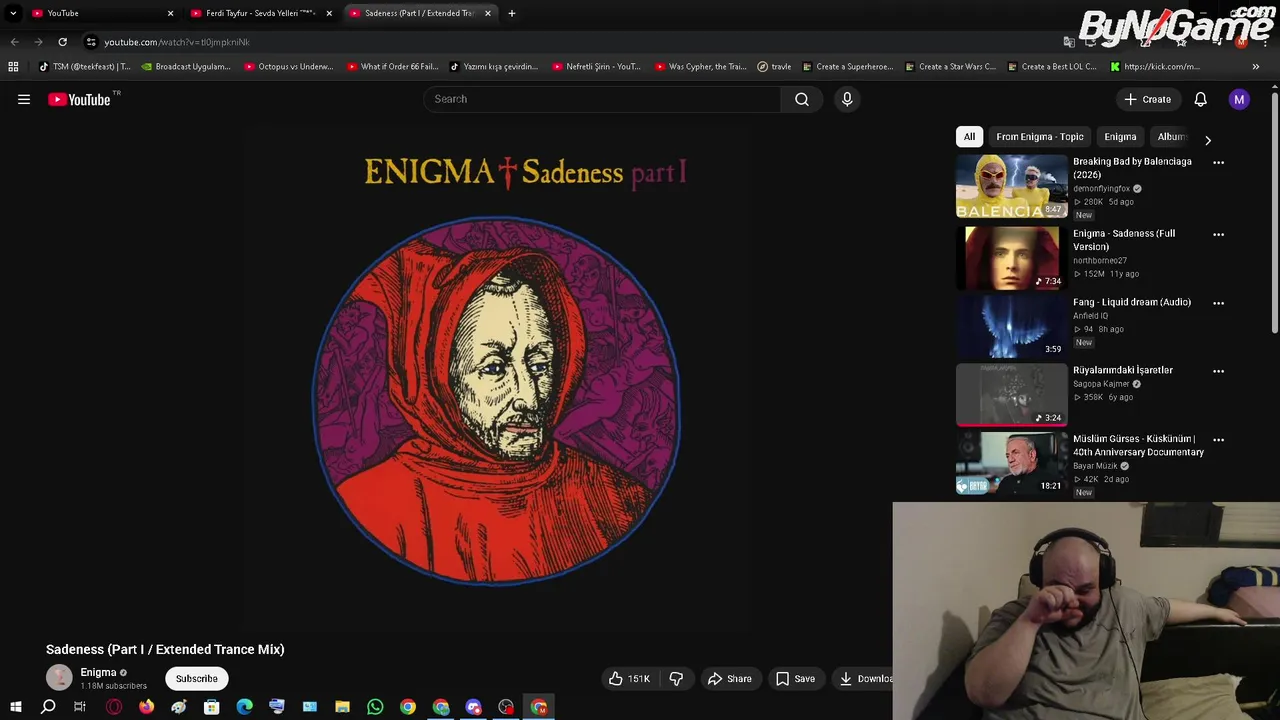This screenshot has width=1280, height=720.
Task: Download the Sadeness video
Action: pos(864,679)
